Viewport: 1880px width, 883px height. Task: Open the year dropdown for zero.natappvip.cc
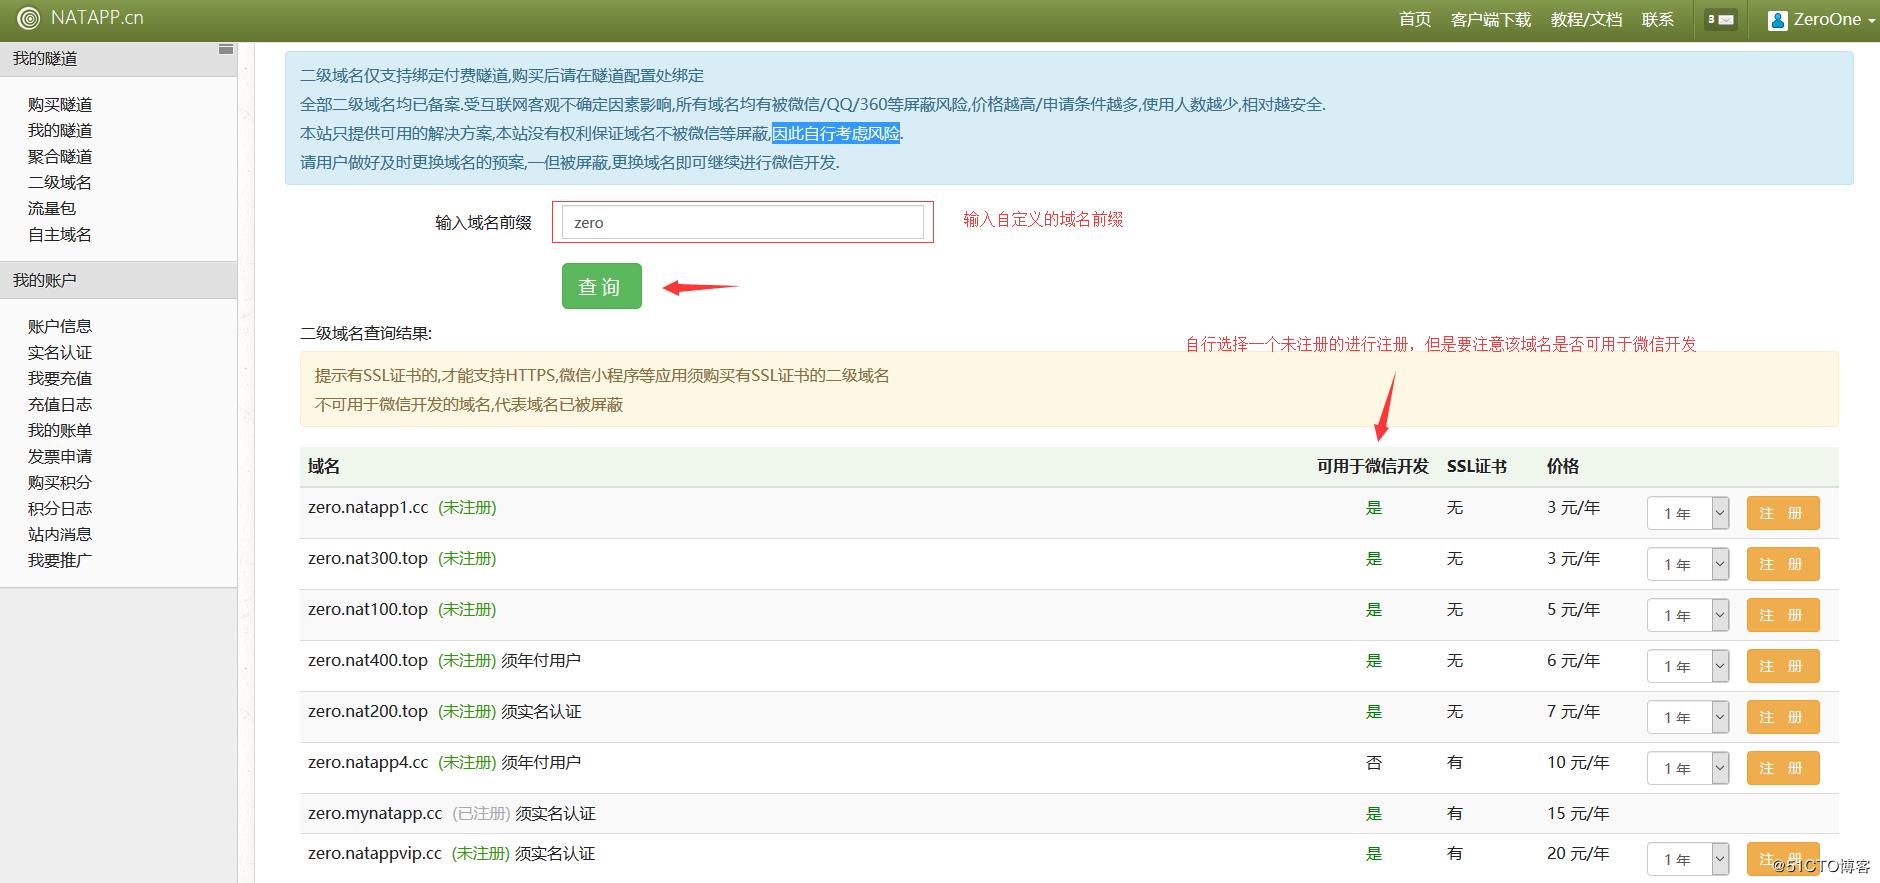pos(1687,859)
